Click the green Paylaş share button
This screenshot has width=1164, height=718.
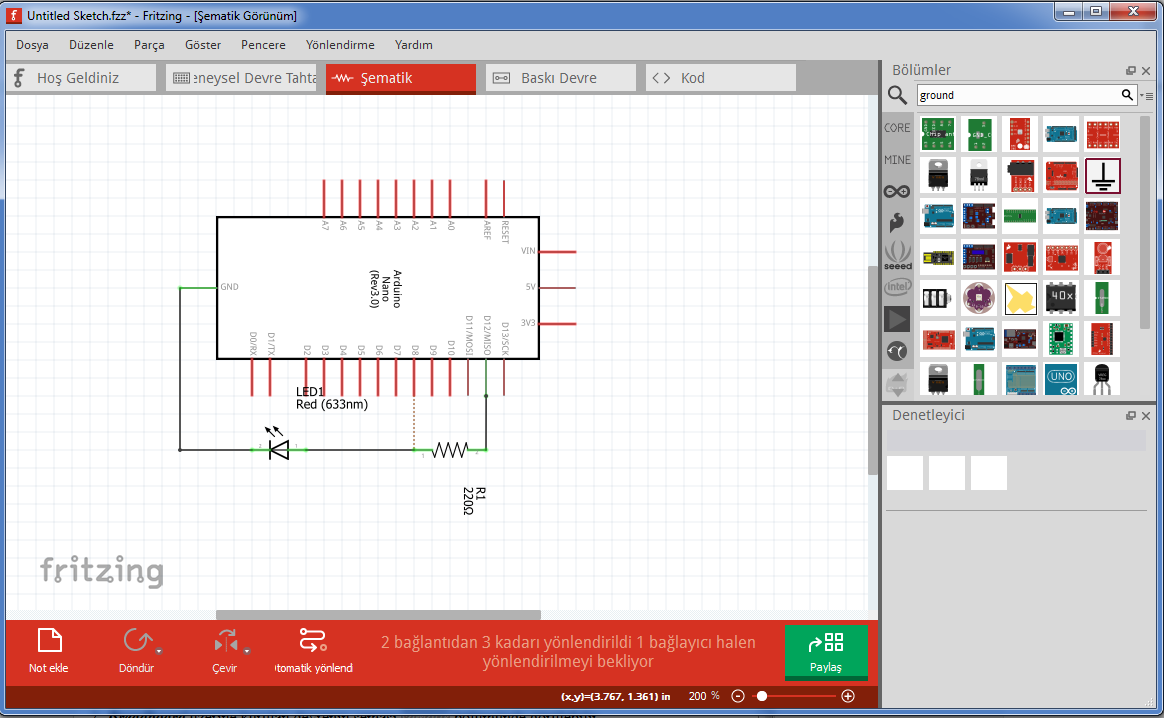[825, 652]
